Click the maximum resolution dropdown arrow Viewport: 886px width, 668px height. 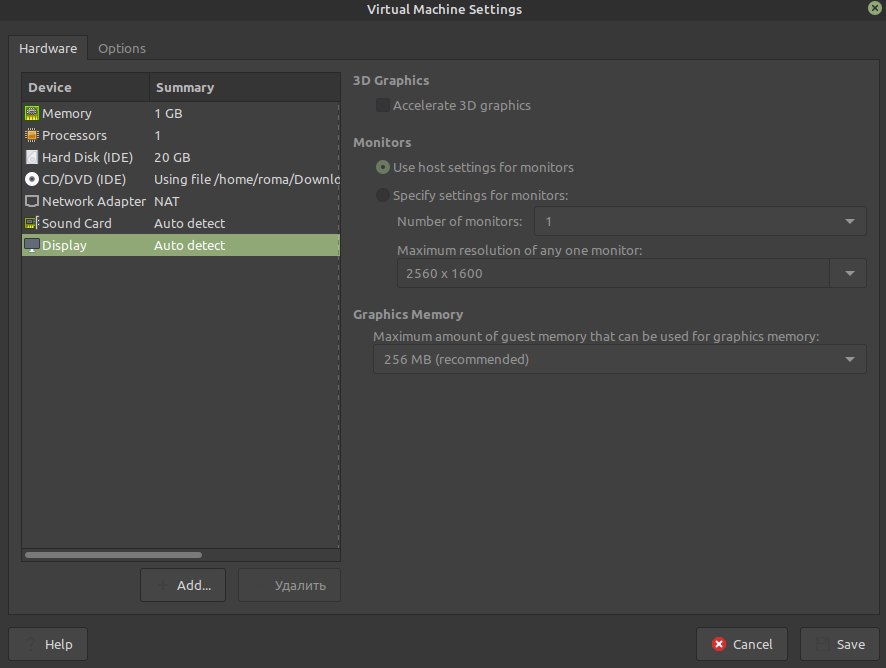pos(849,274)
